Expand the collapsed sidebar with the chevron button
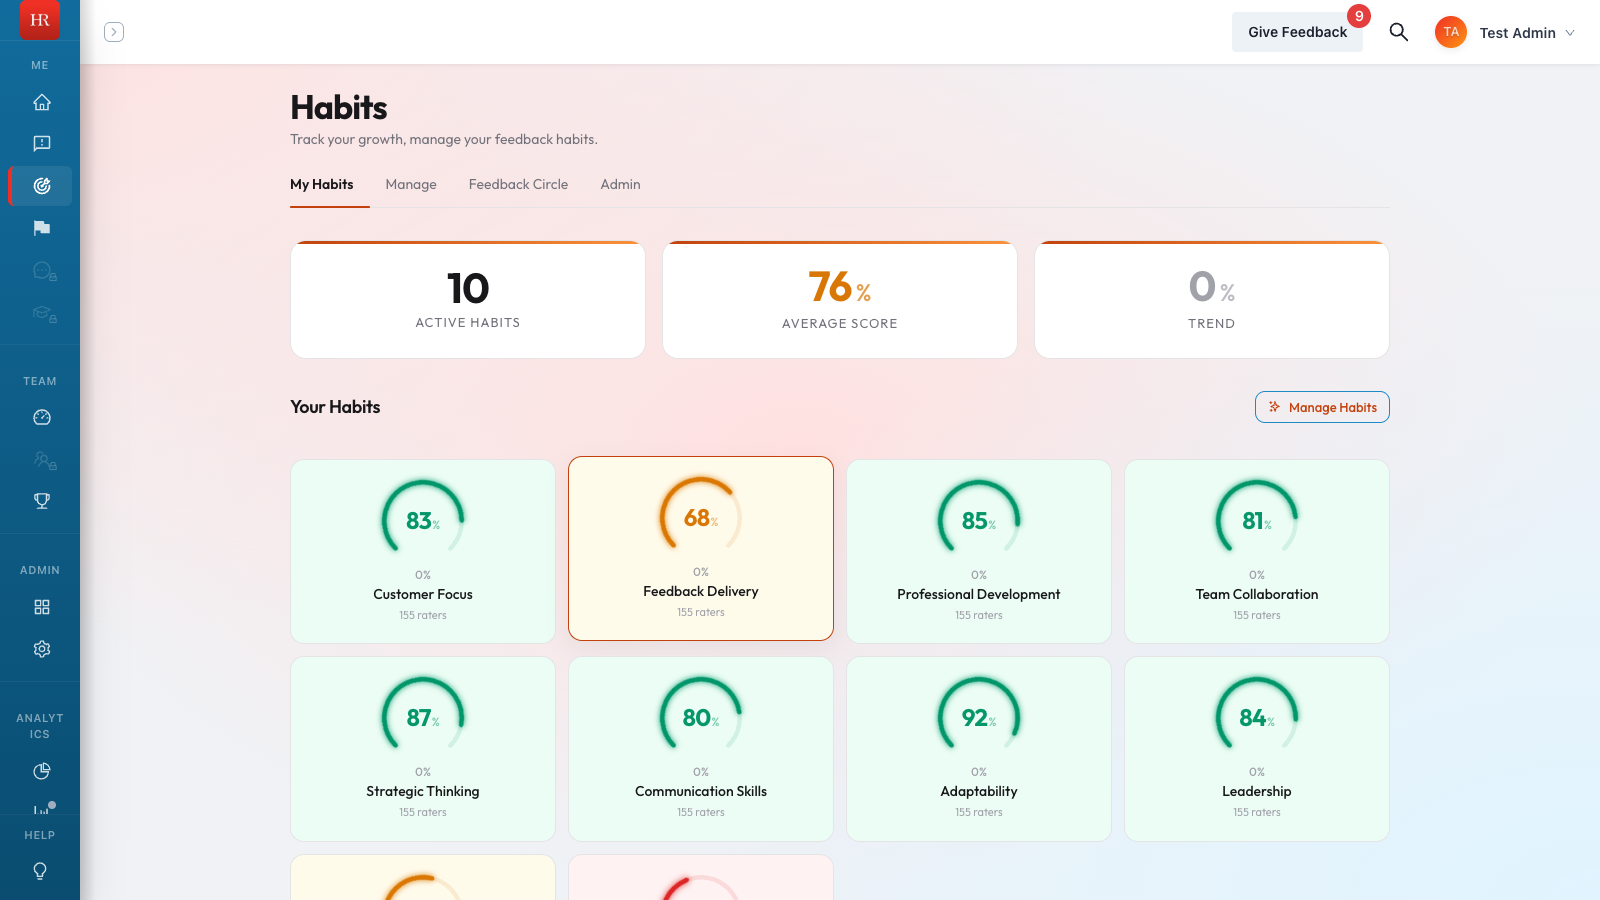Screen dimensions: 1600x900 [x=114, y=32]
